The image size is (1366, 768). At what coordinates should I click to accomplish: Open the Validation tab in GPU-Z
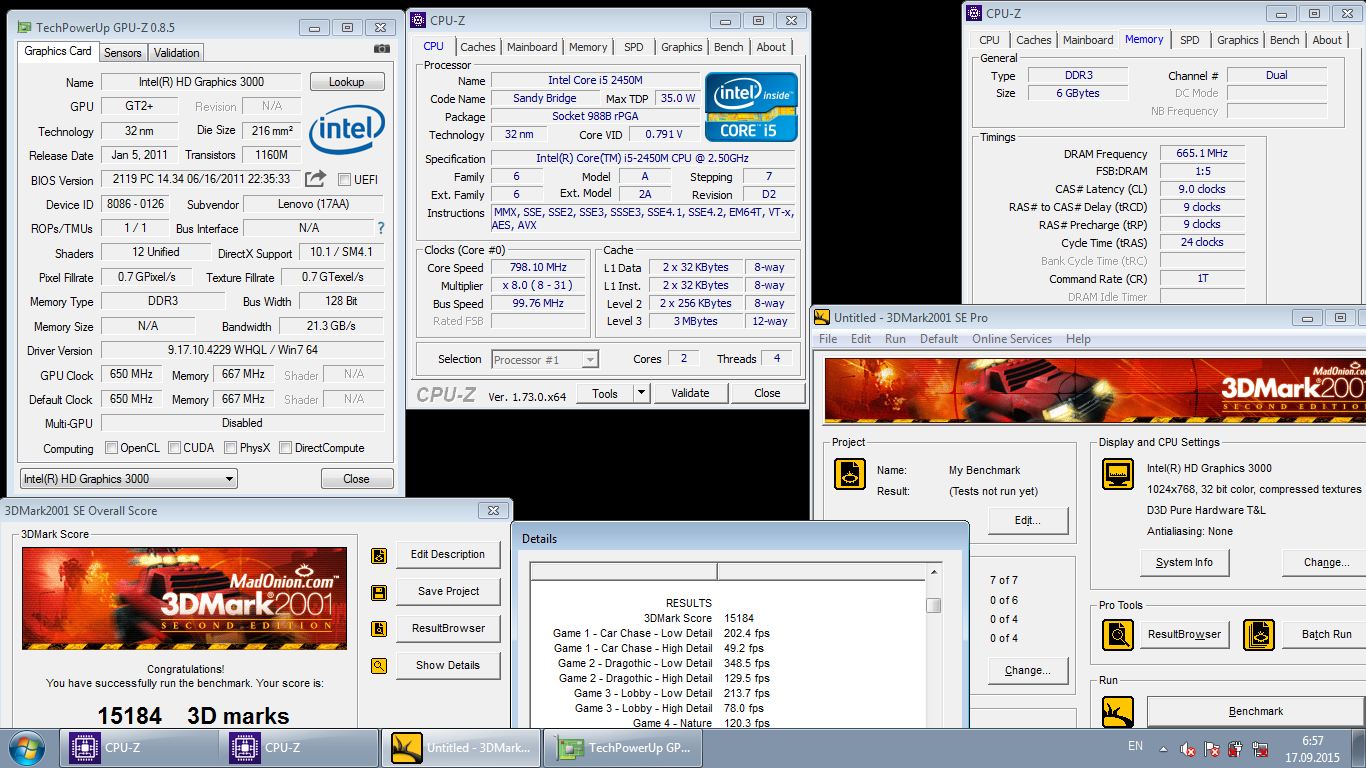click(x=177, y=52)
